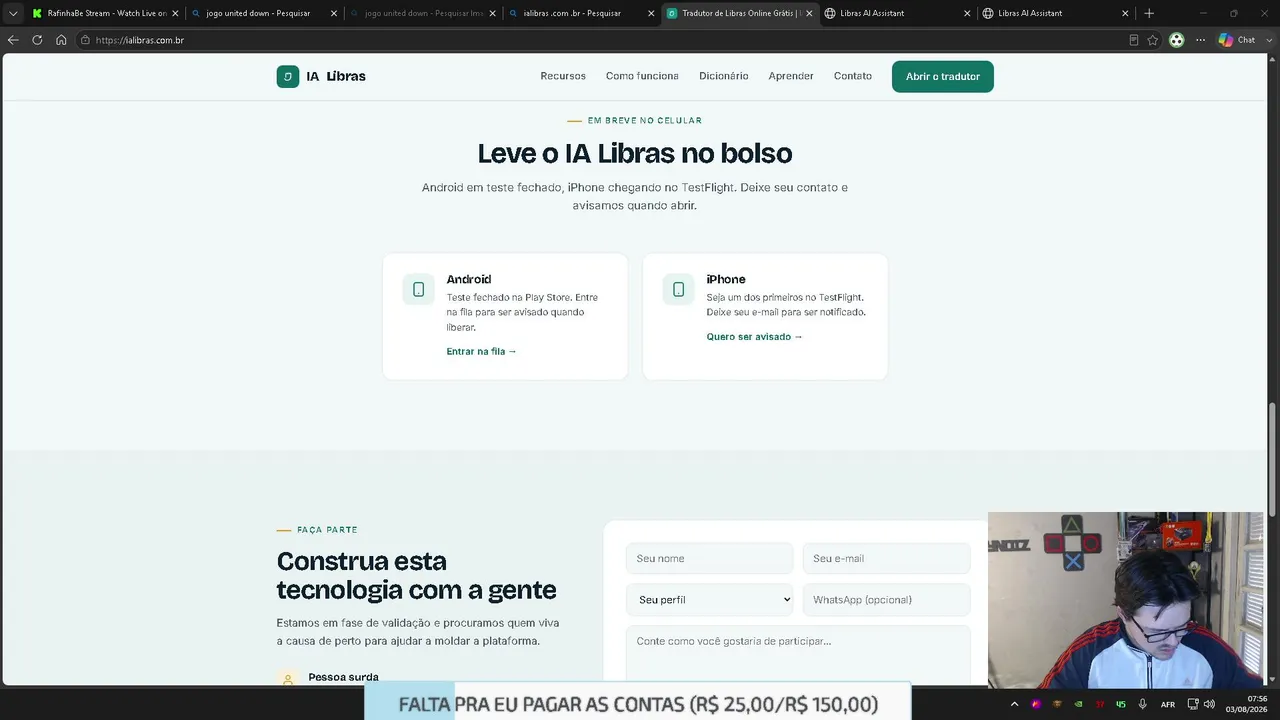1280x720 pixels.
Task: Click the 'Pessoa surda' text
Action: (343, 678)
